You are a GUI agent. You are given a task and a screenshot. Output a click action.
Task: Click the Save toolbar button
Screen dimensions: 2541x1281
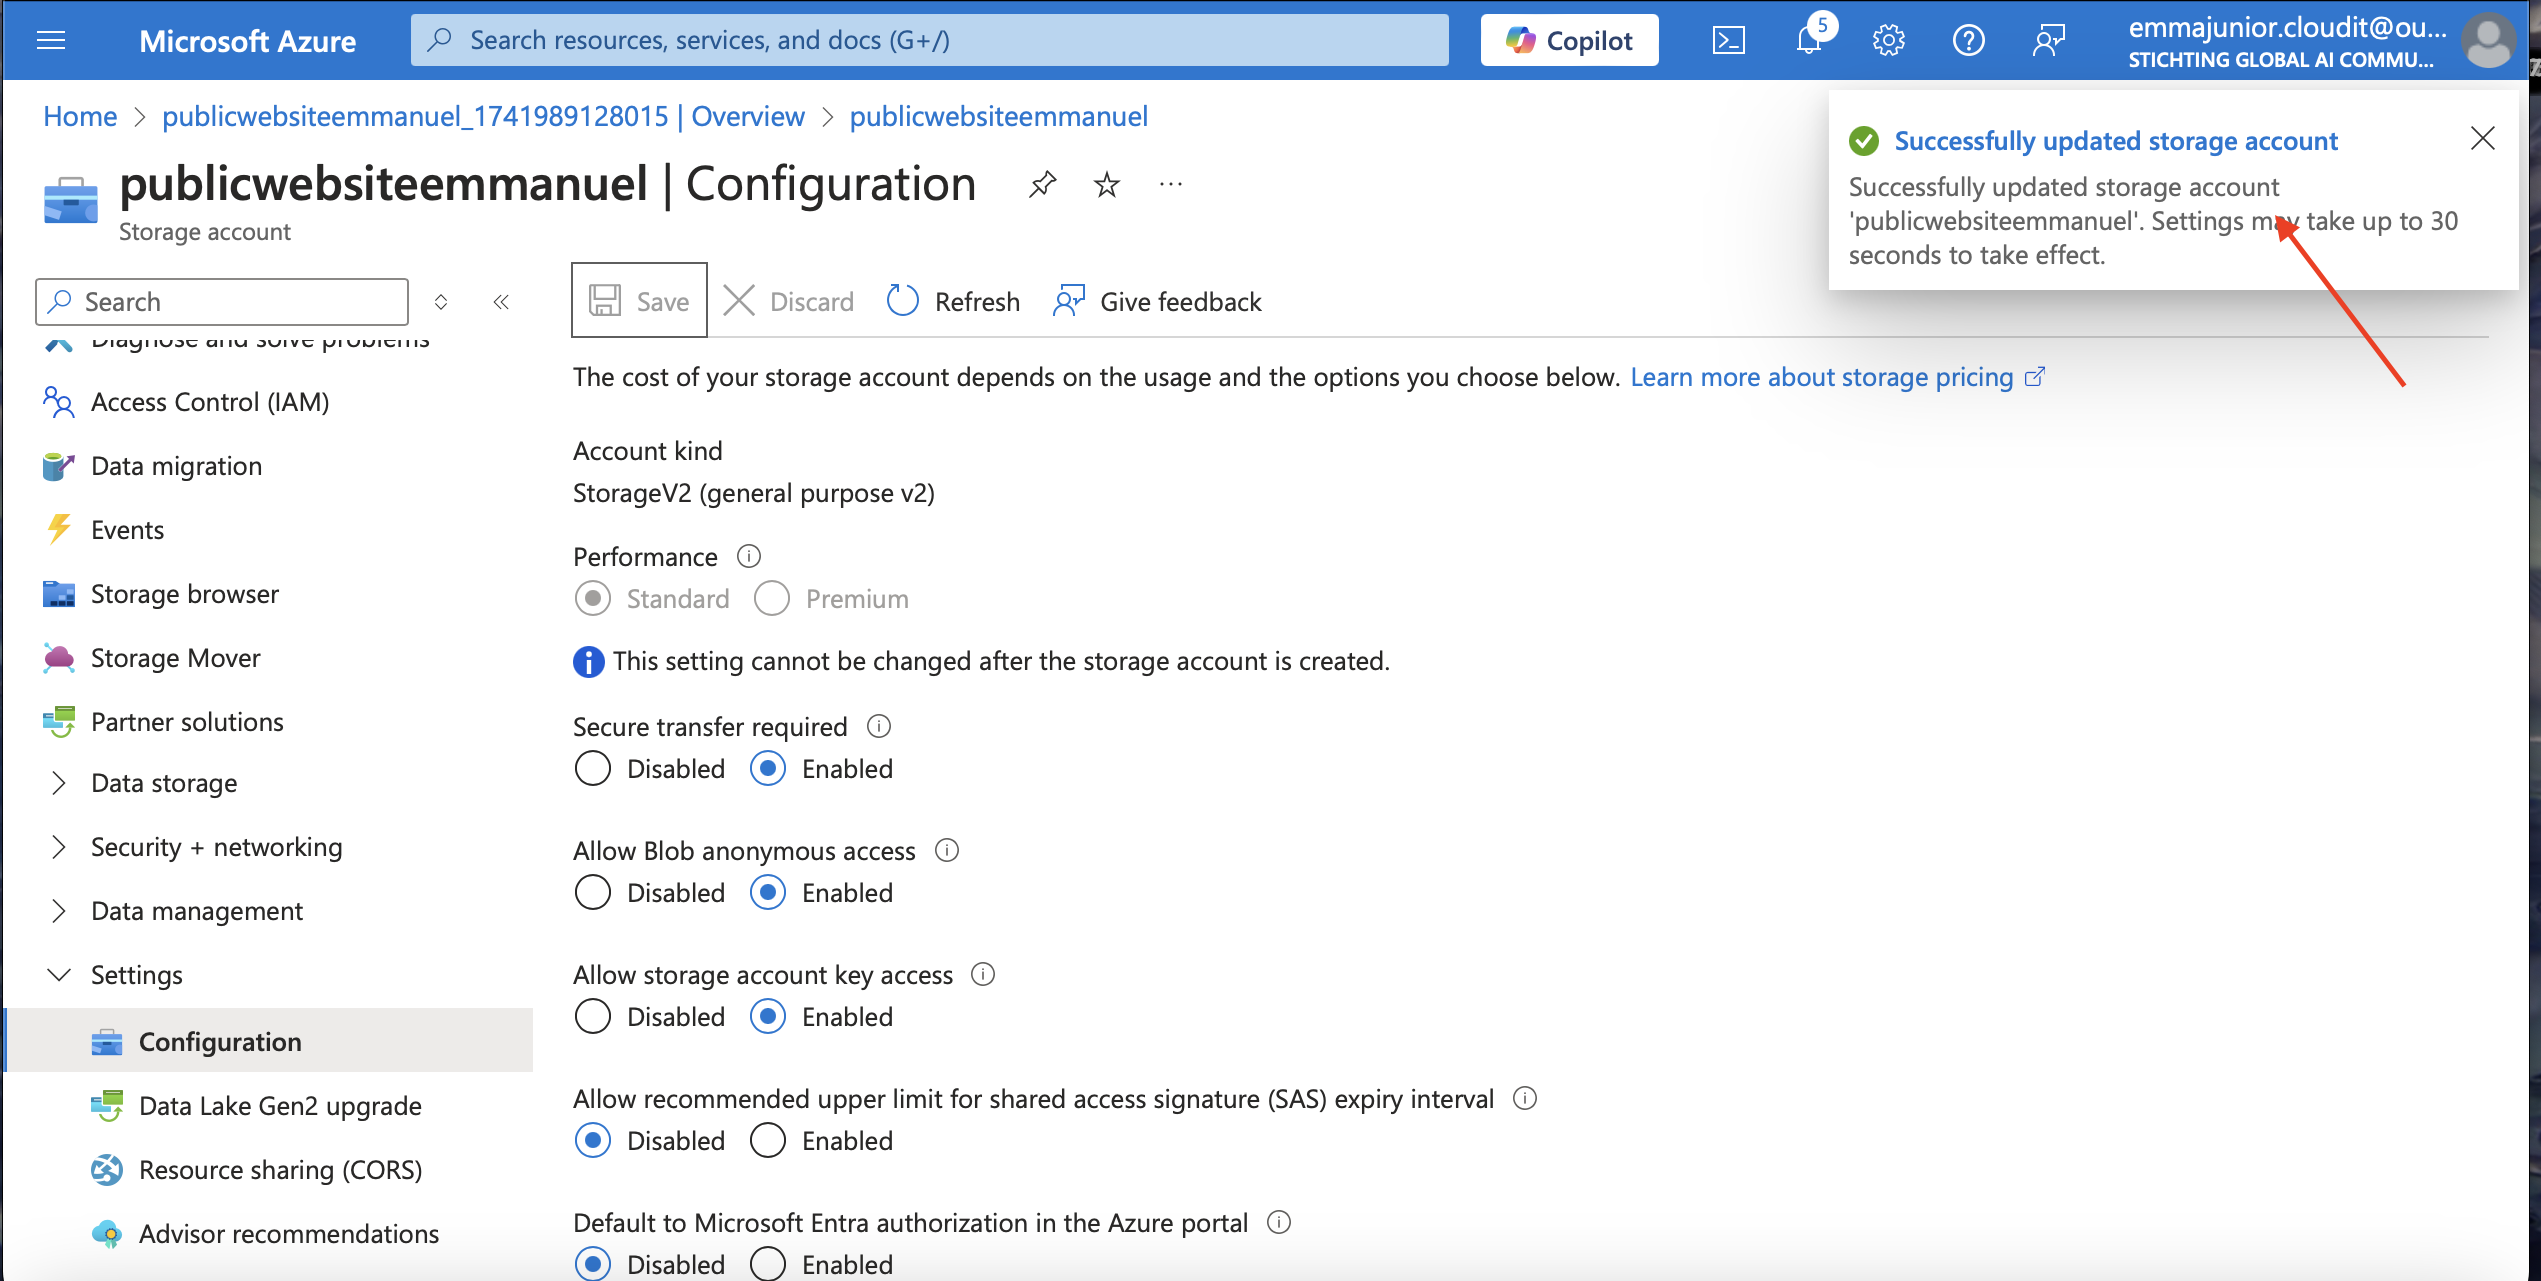pos(639,301)
